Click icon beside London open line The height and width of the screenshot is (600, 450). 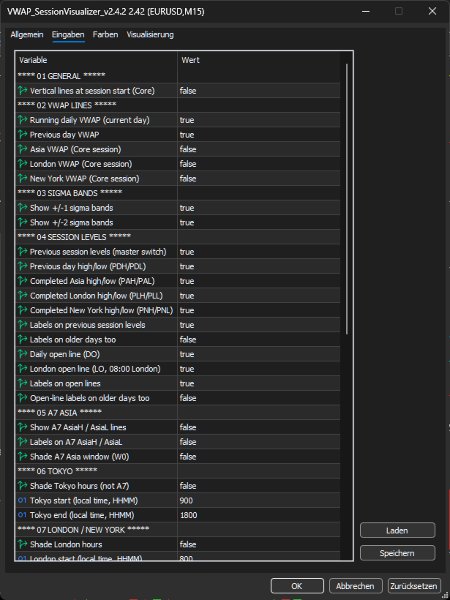tap(23, 369)
